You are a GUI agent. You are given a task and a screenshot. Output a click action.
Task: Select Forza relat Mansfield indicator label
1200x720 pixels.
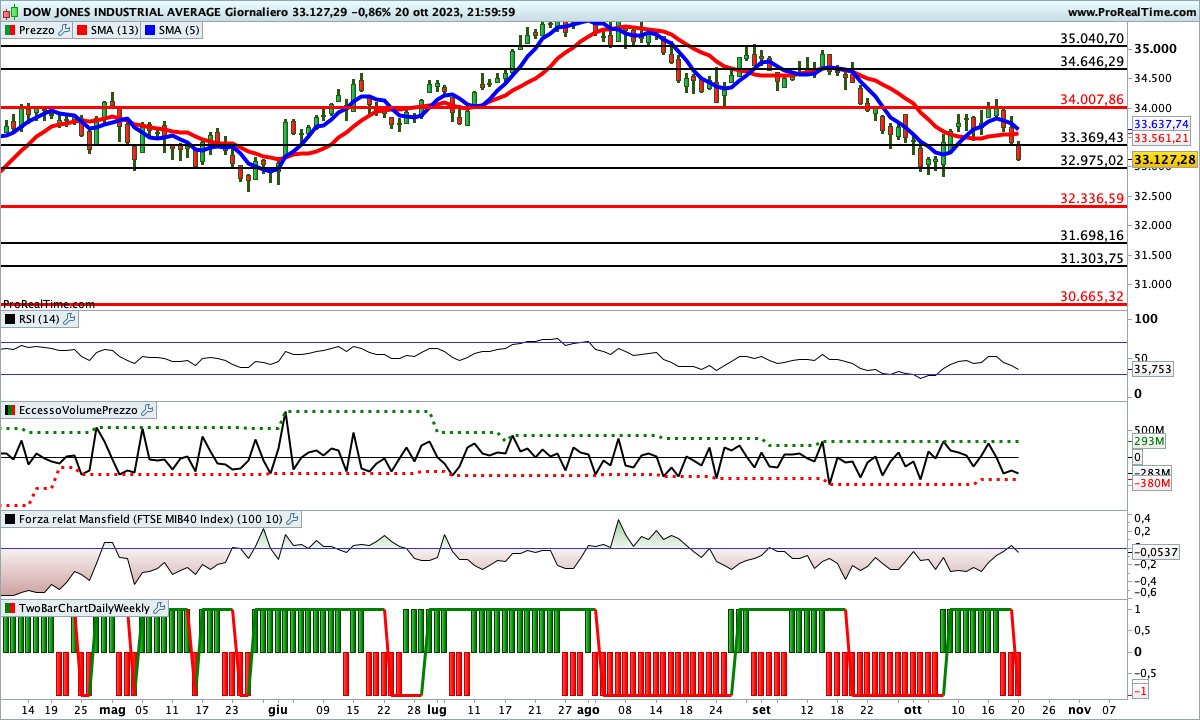point(151,519)
